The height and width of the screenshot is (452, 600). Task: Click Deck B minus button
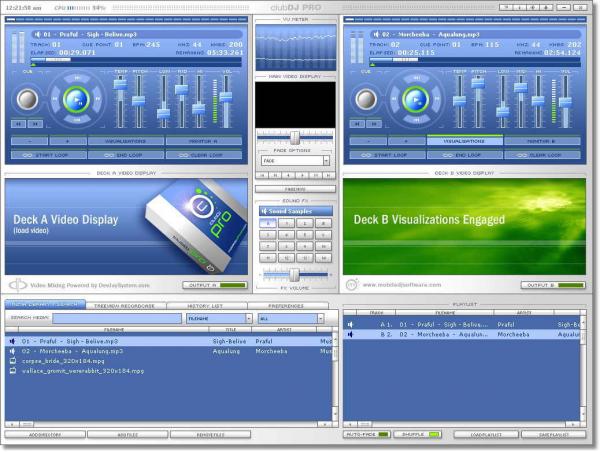point(368,141)
